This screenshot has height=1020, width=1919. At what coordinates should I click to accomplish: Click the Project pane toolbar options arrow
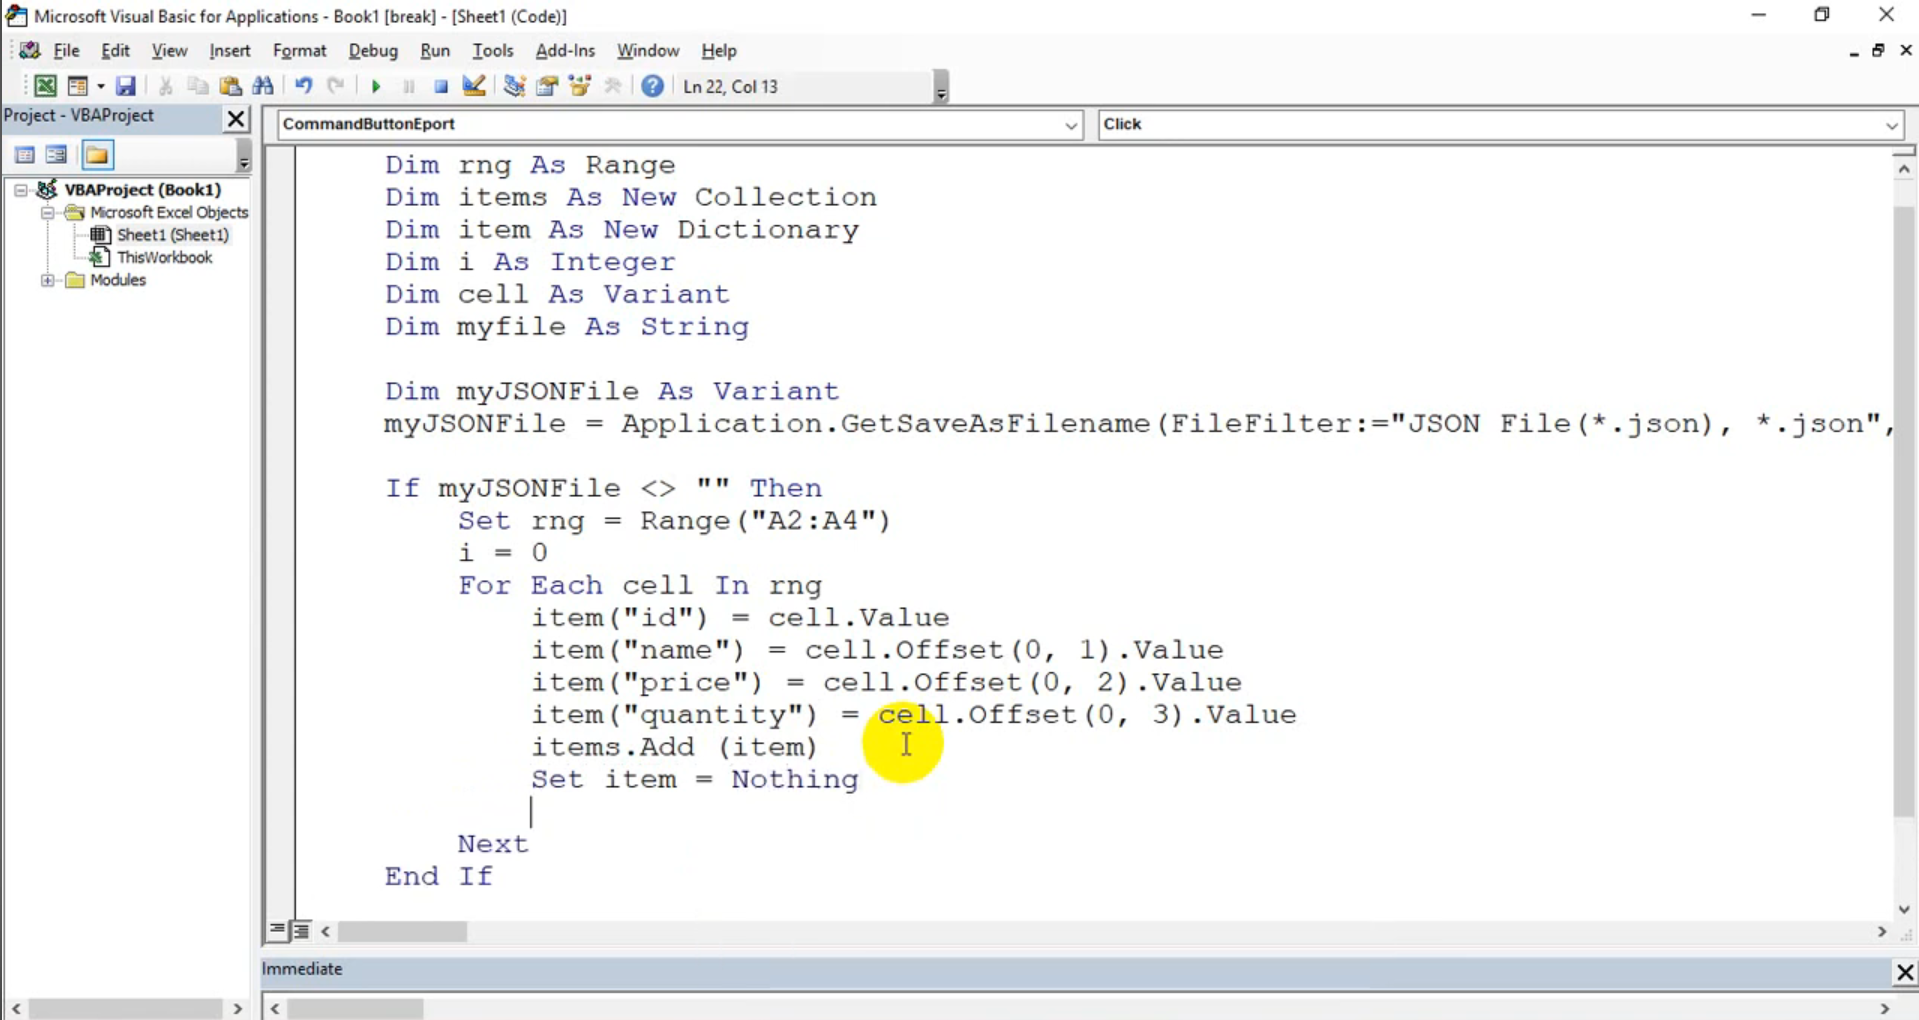[x=243, y=157]
